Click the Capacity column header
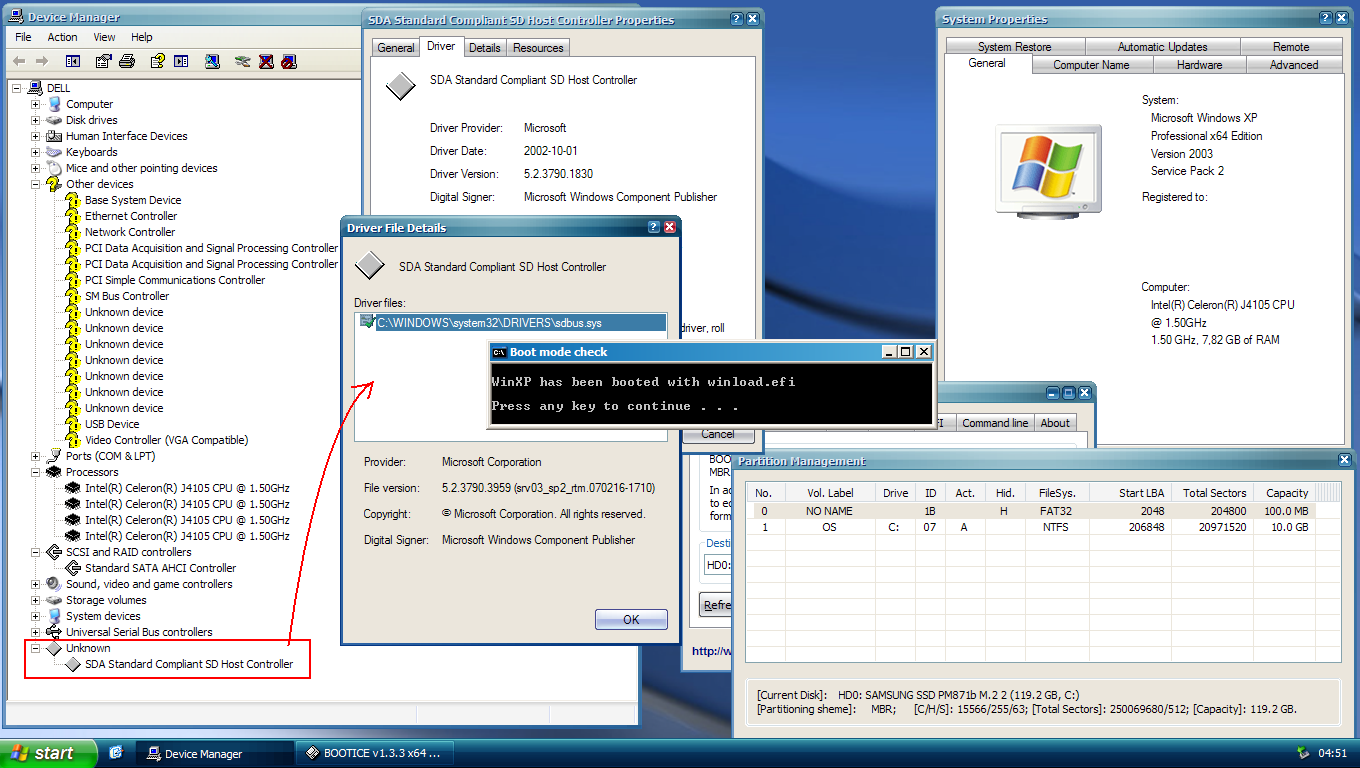The height and width of the screenshot is (768, 1360). pyautogui.click(x=1286, y=493)
